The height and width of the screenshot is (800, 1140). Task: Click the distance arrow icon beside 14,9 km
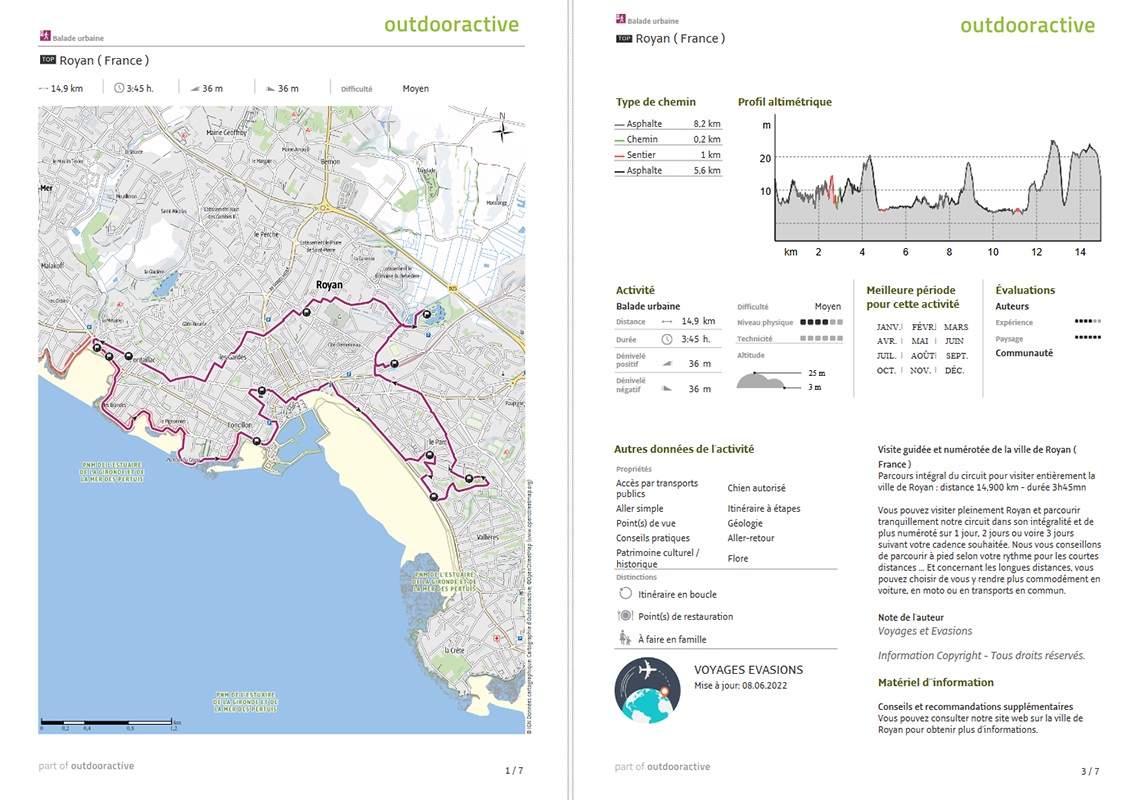click(x=667, y=321)
